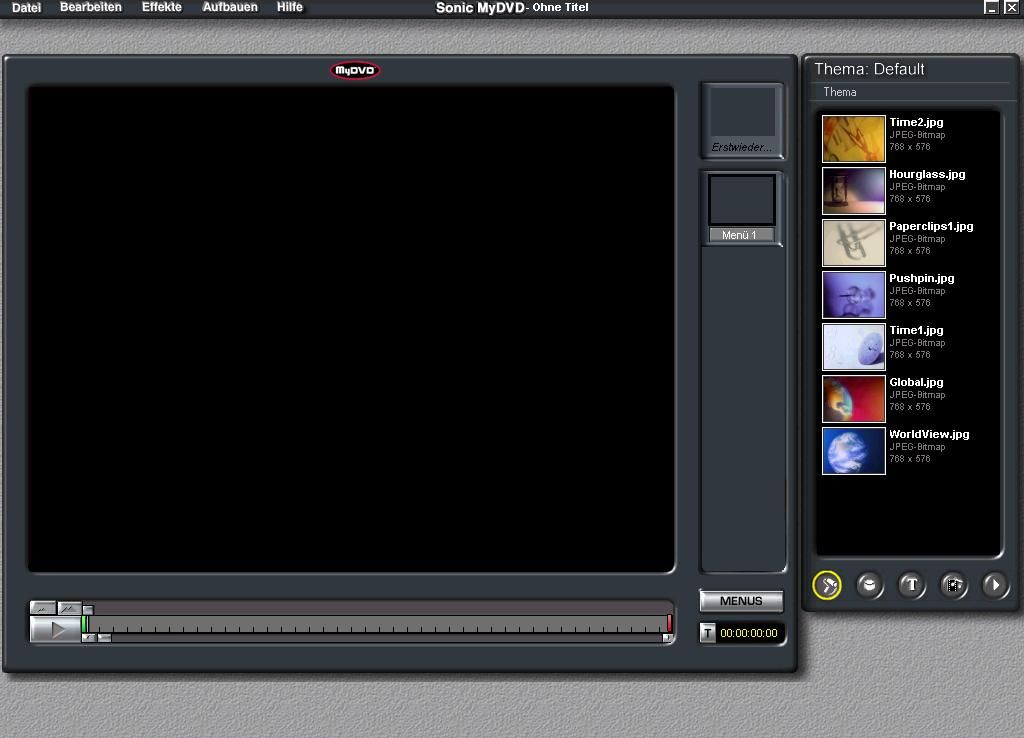Open the Effekte menu
This screenshot has height=738, width=1024.
162,7
